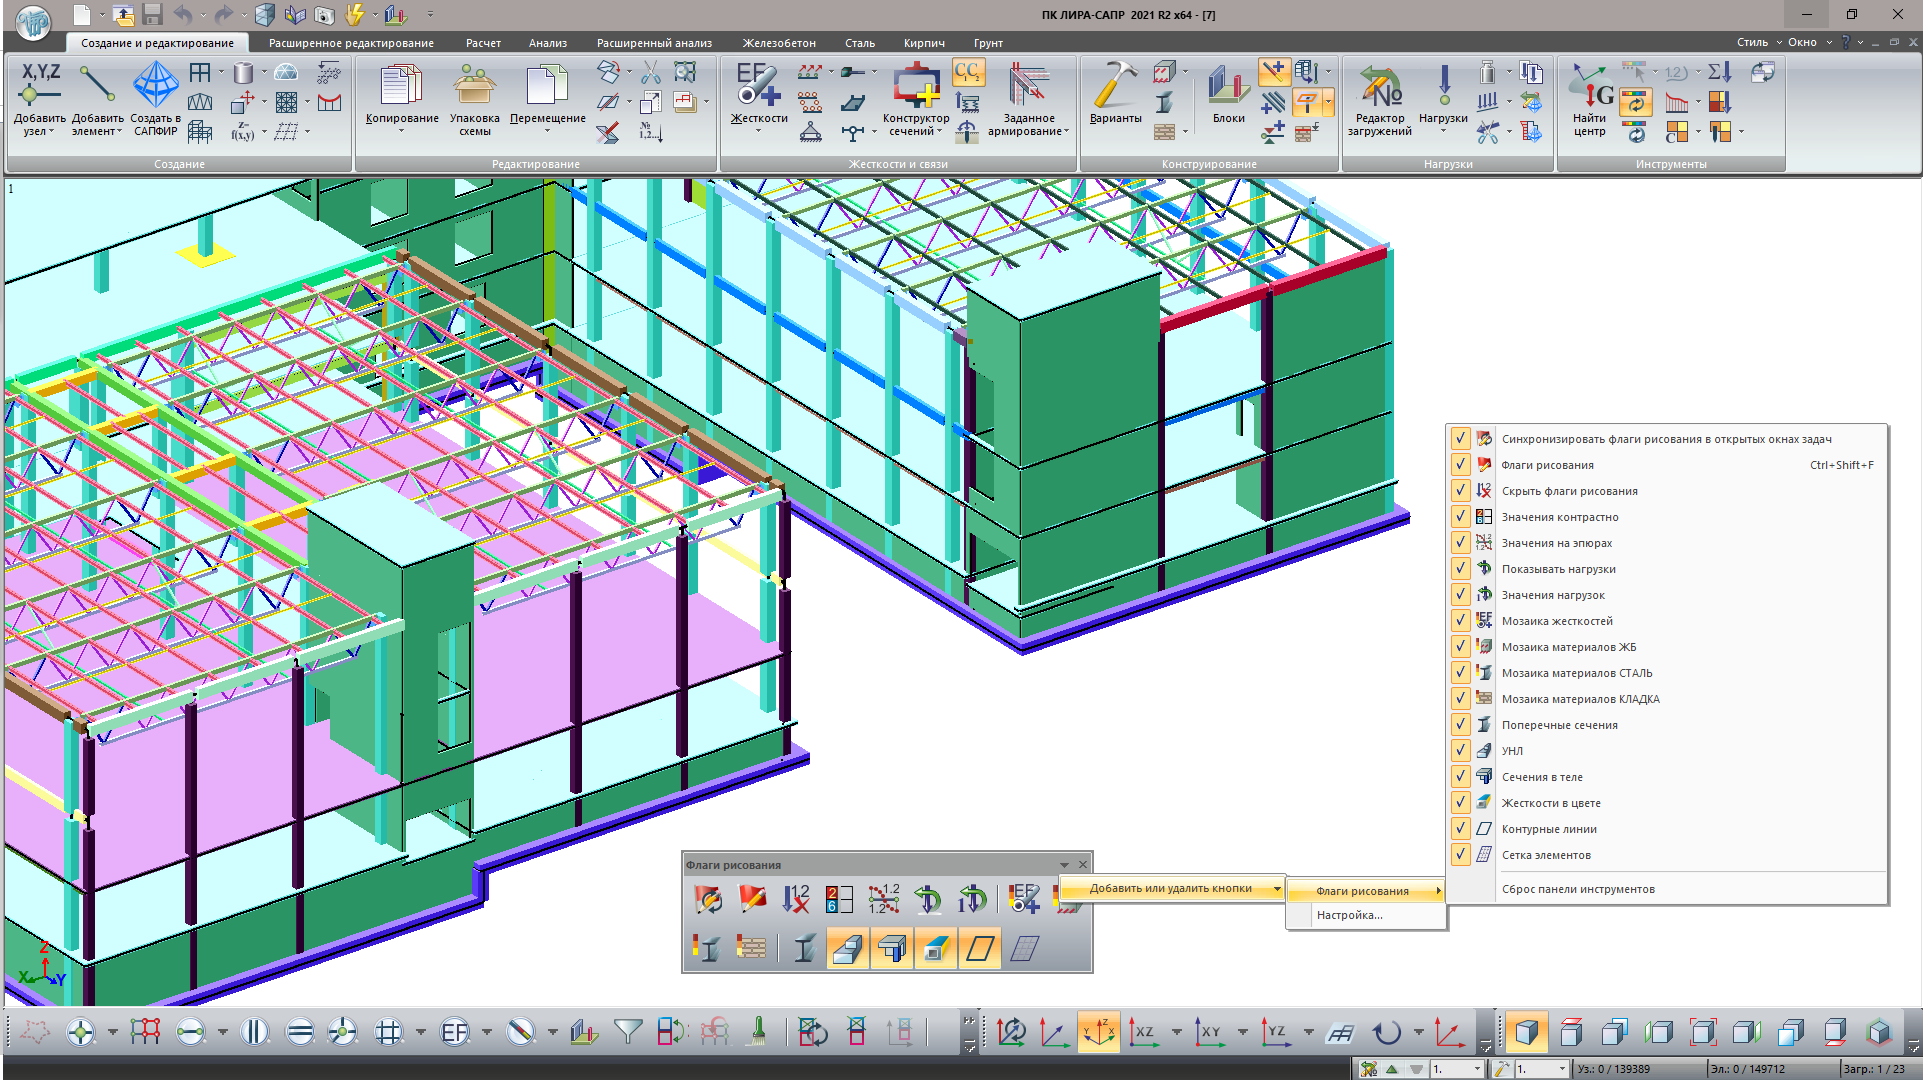Screen dimensions: 1923x1080
Task: Expand Добавить или удалить кнопки dropdown
Action: point(1172,888)
